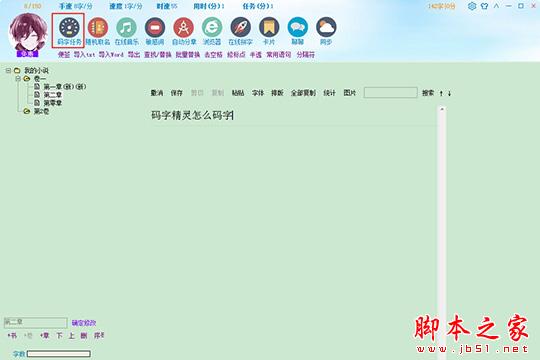Open the chat bubbles icon
This screenshot has width=540, height=360.
[298, 27]
